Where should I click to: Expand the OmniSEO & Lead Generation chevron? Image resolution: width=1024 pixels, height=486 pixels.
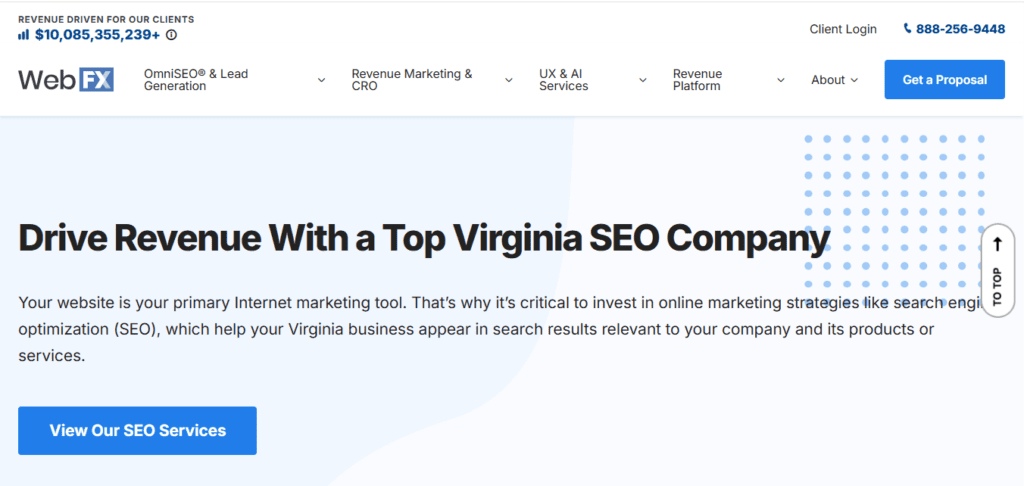pos(321,80)
